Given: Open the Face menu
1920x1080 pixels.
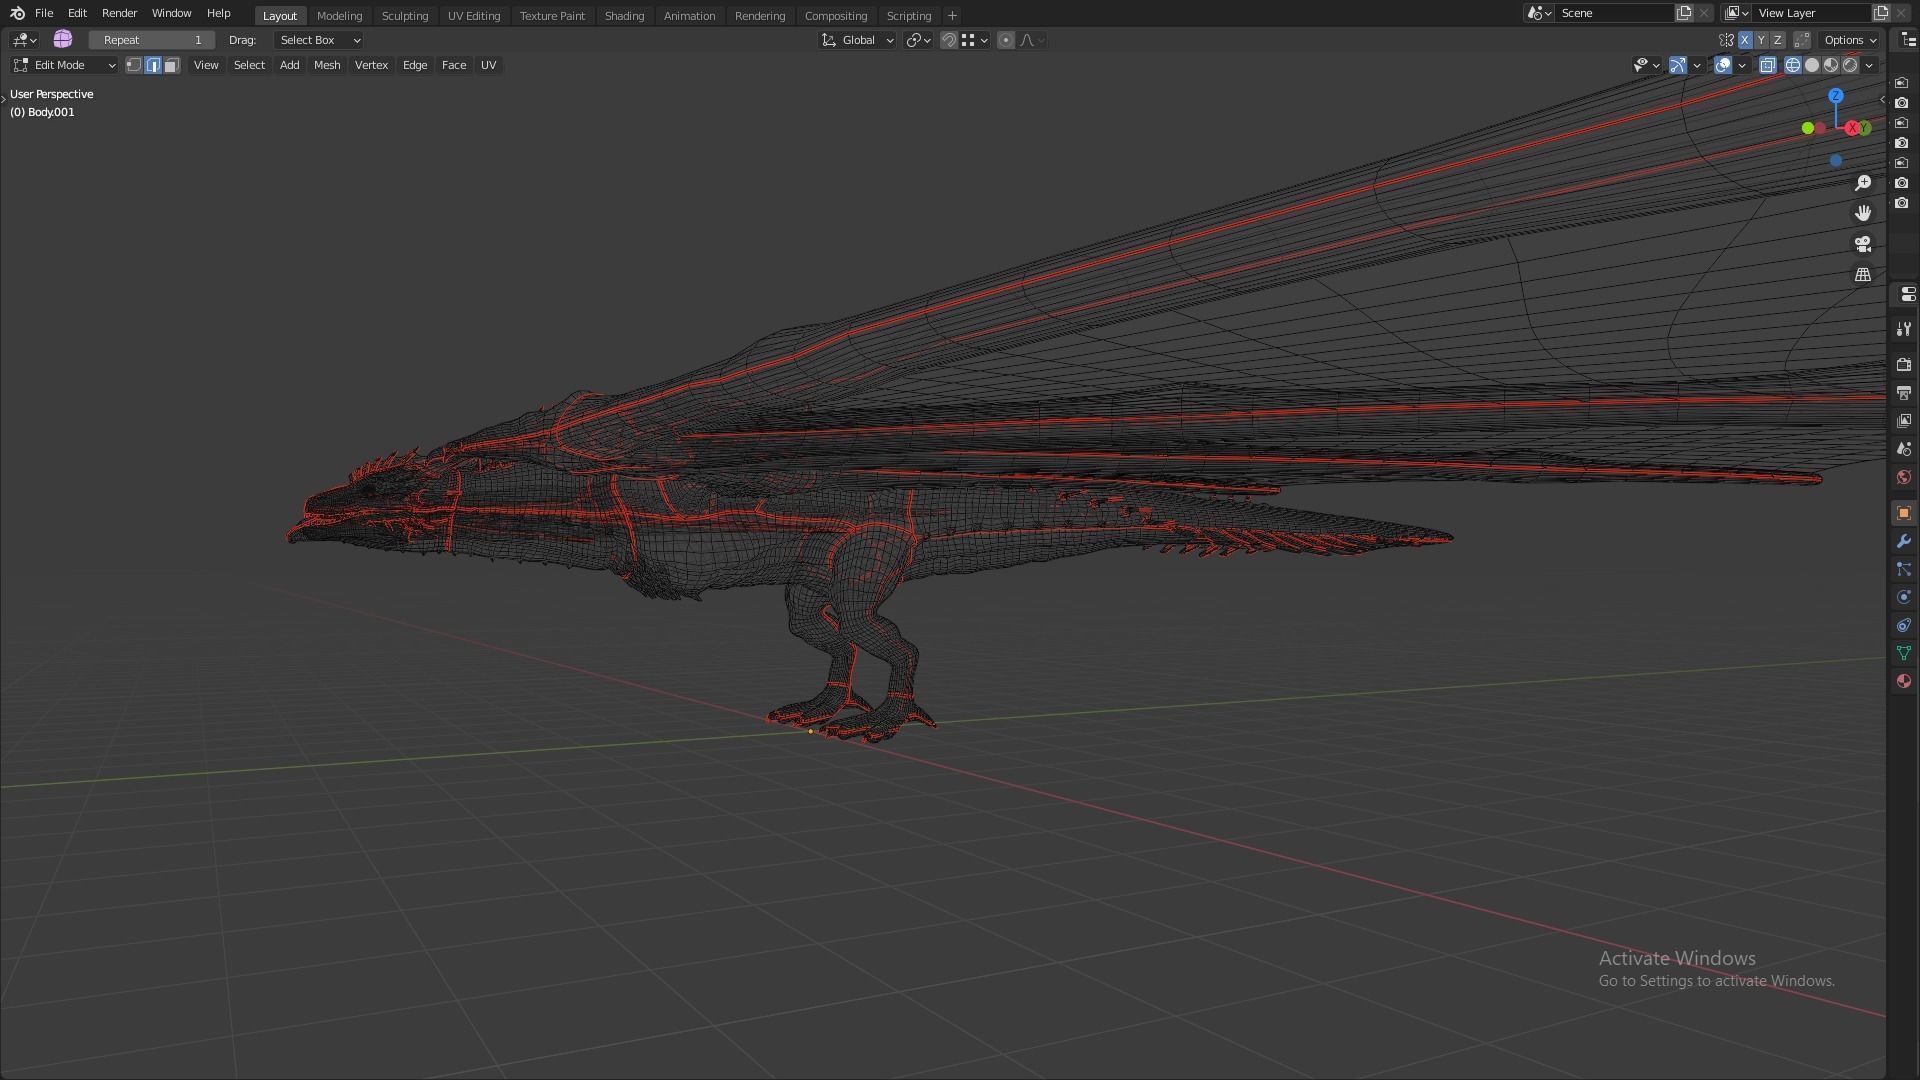Looking at the screenshot, I should click(454, 65).
